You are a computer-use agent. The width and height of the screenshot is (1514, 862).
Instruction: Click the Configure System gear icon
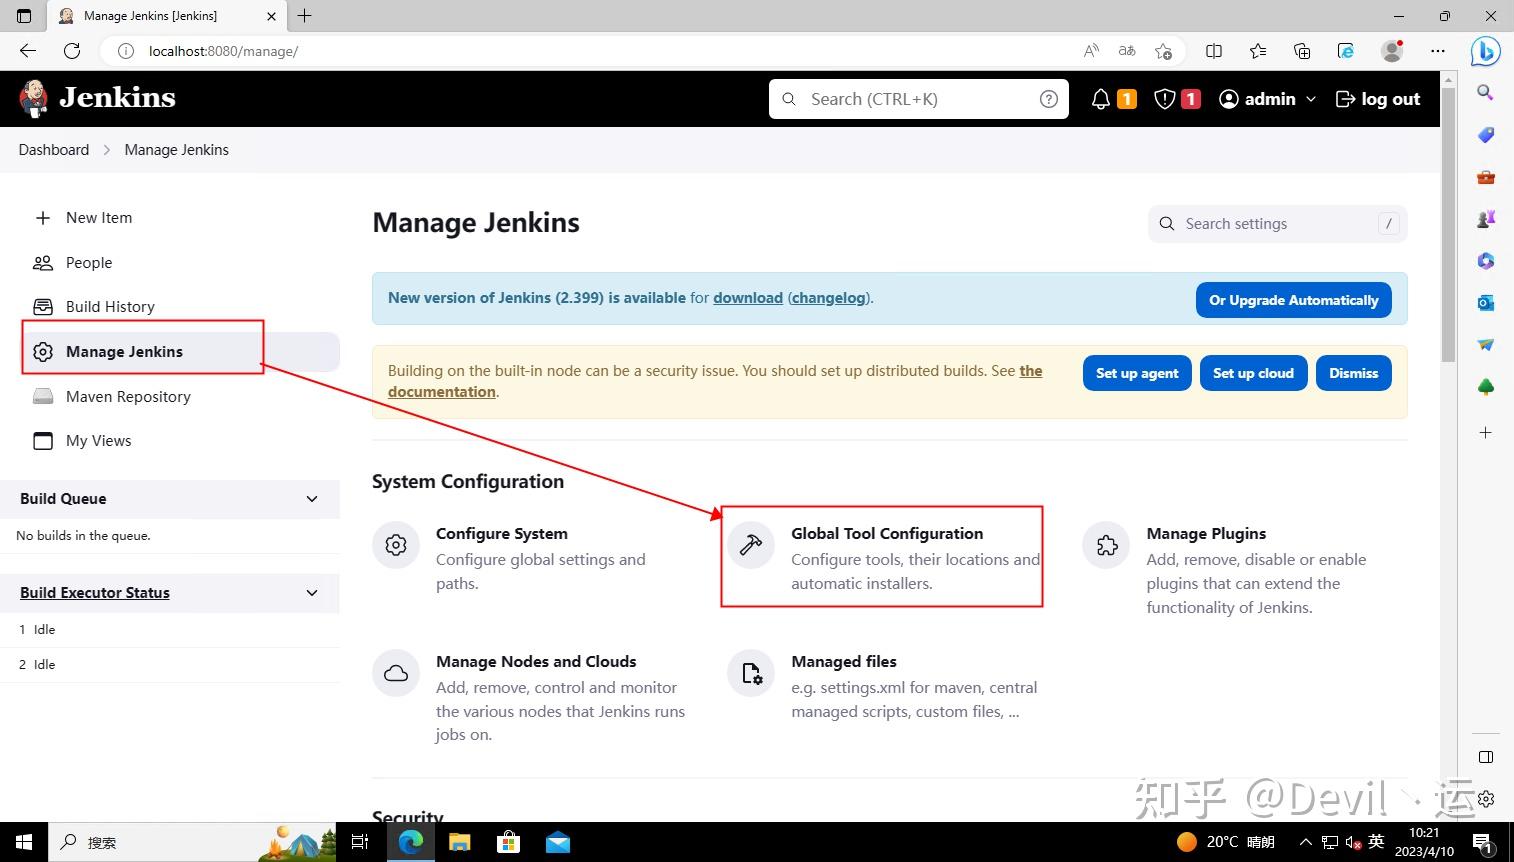[396, 545]
